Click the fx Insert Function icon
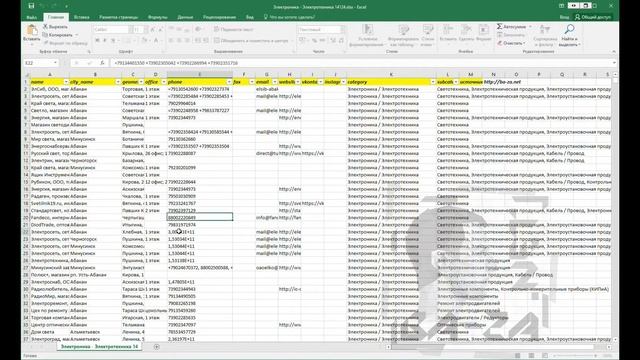The image size is (640, 360). (x=102, y=63)
